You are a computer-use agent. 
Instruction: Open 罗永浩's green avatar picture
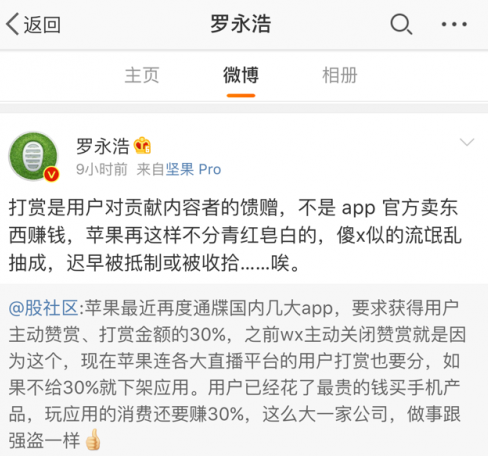[x=33, y=156]
